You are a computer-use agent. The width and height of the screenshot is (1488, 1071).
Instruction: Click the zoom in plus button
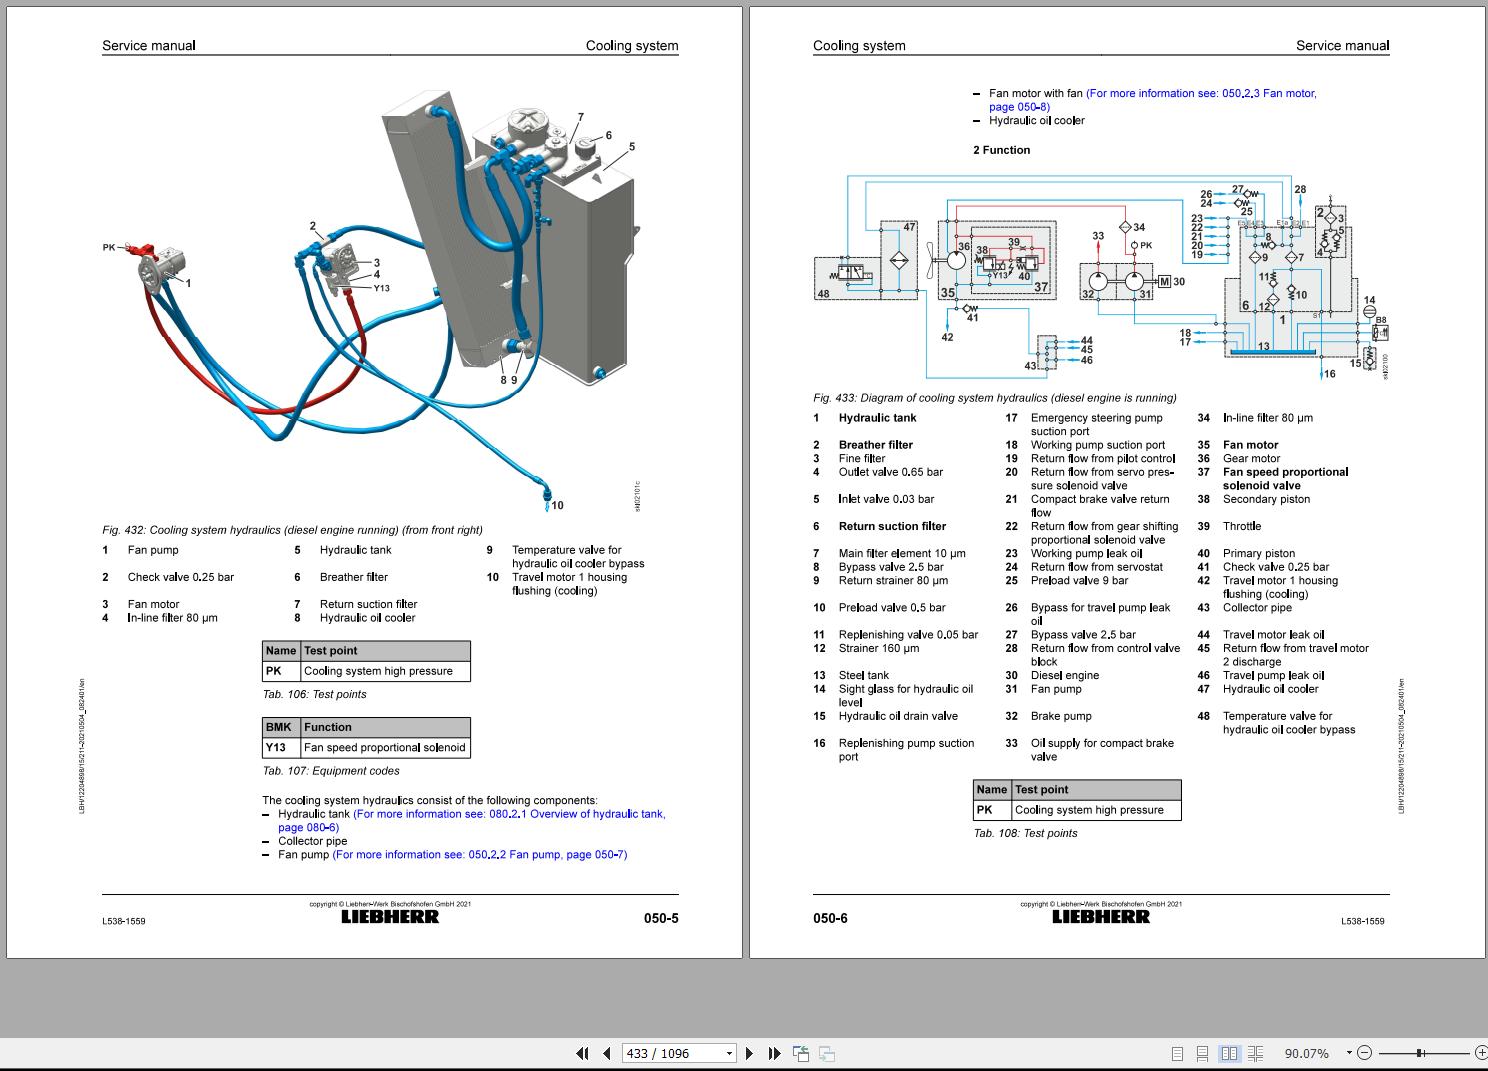coord(1481,1053)
